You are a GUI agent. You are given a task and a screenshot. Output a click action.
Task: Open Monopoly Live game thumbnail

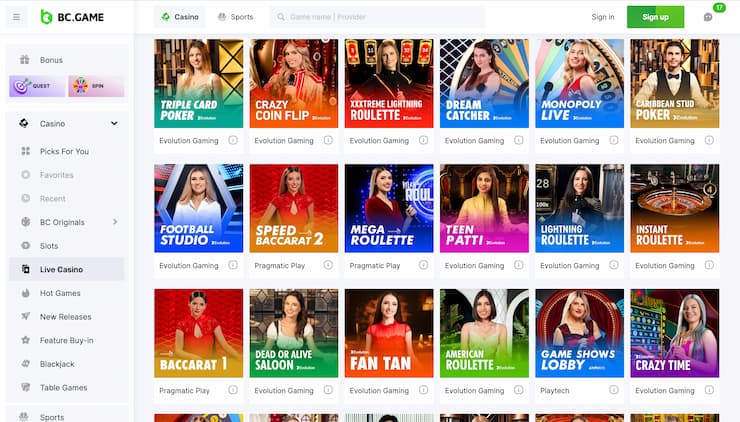pos(580,84)
